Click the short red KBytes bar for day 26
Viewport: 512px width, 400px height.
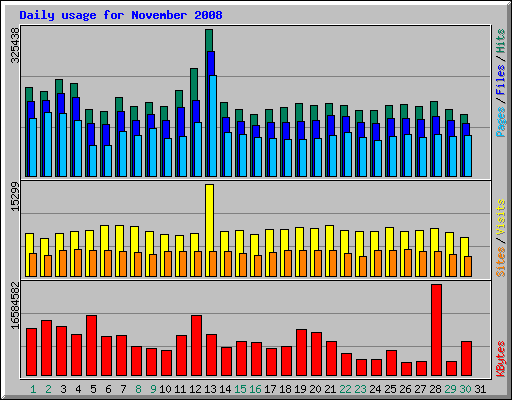click(x=406, y=369)
